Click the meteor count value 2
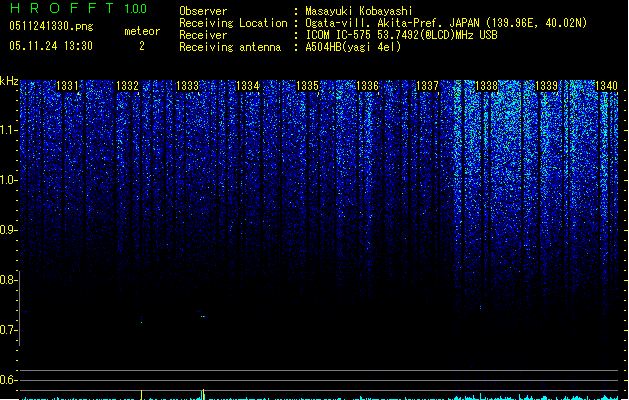 point(142,46)
